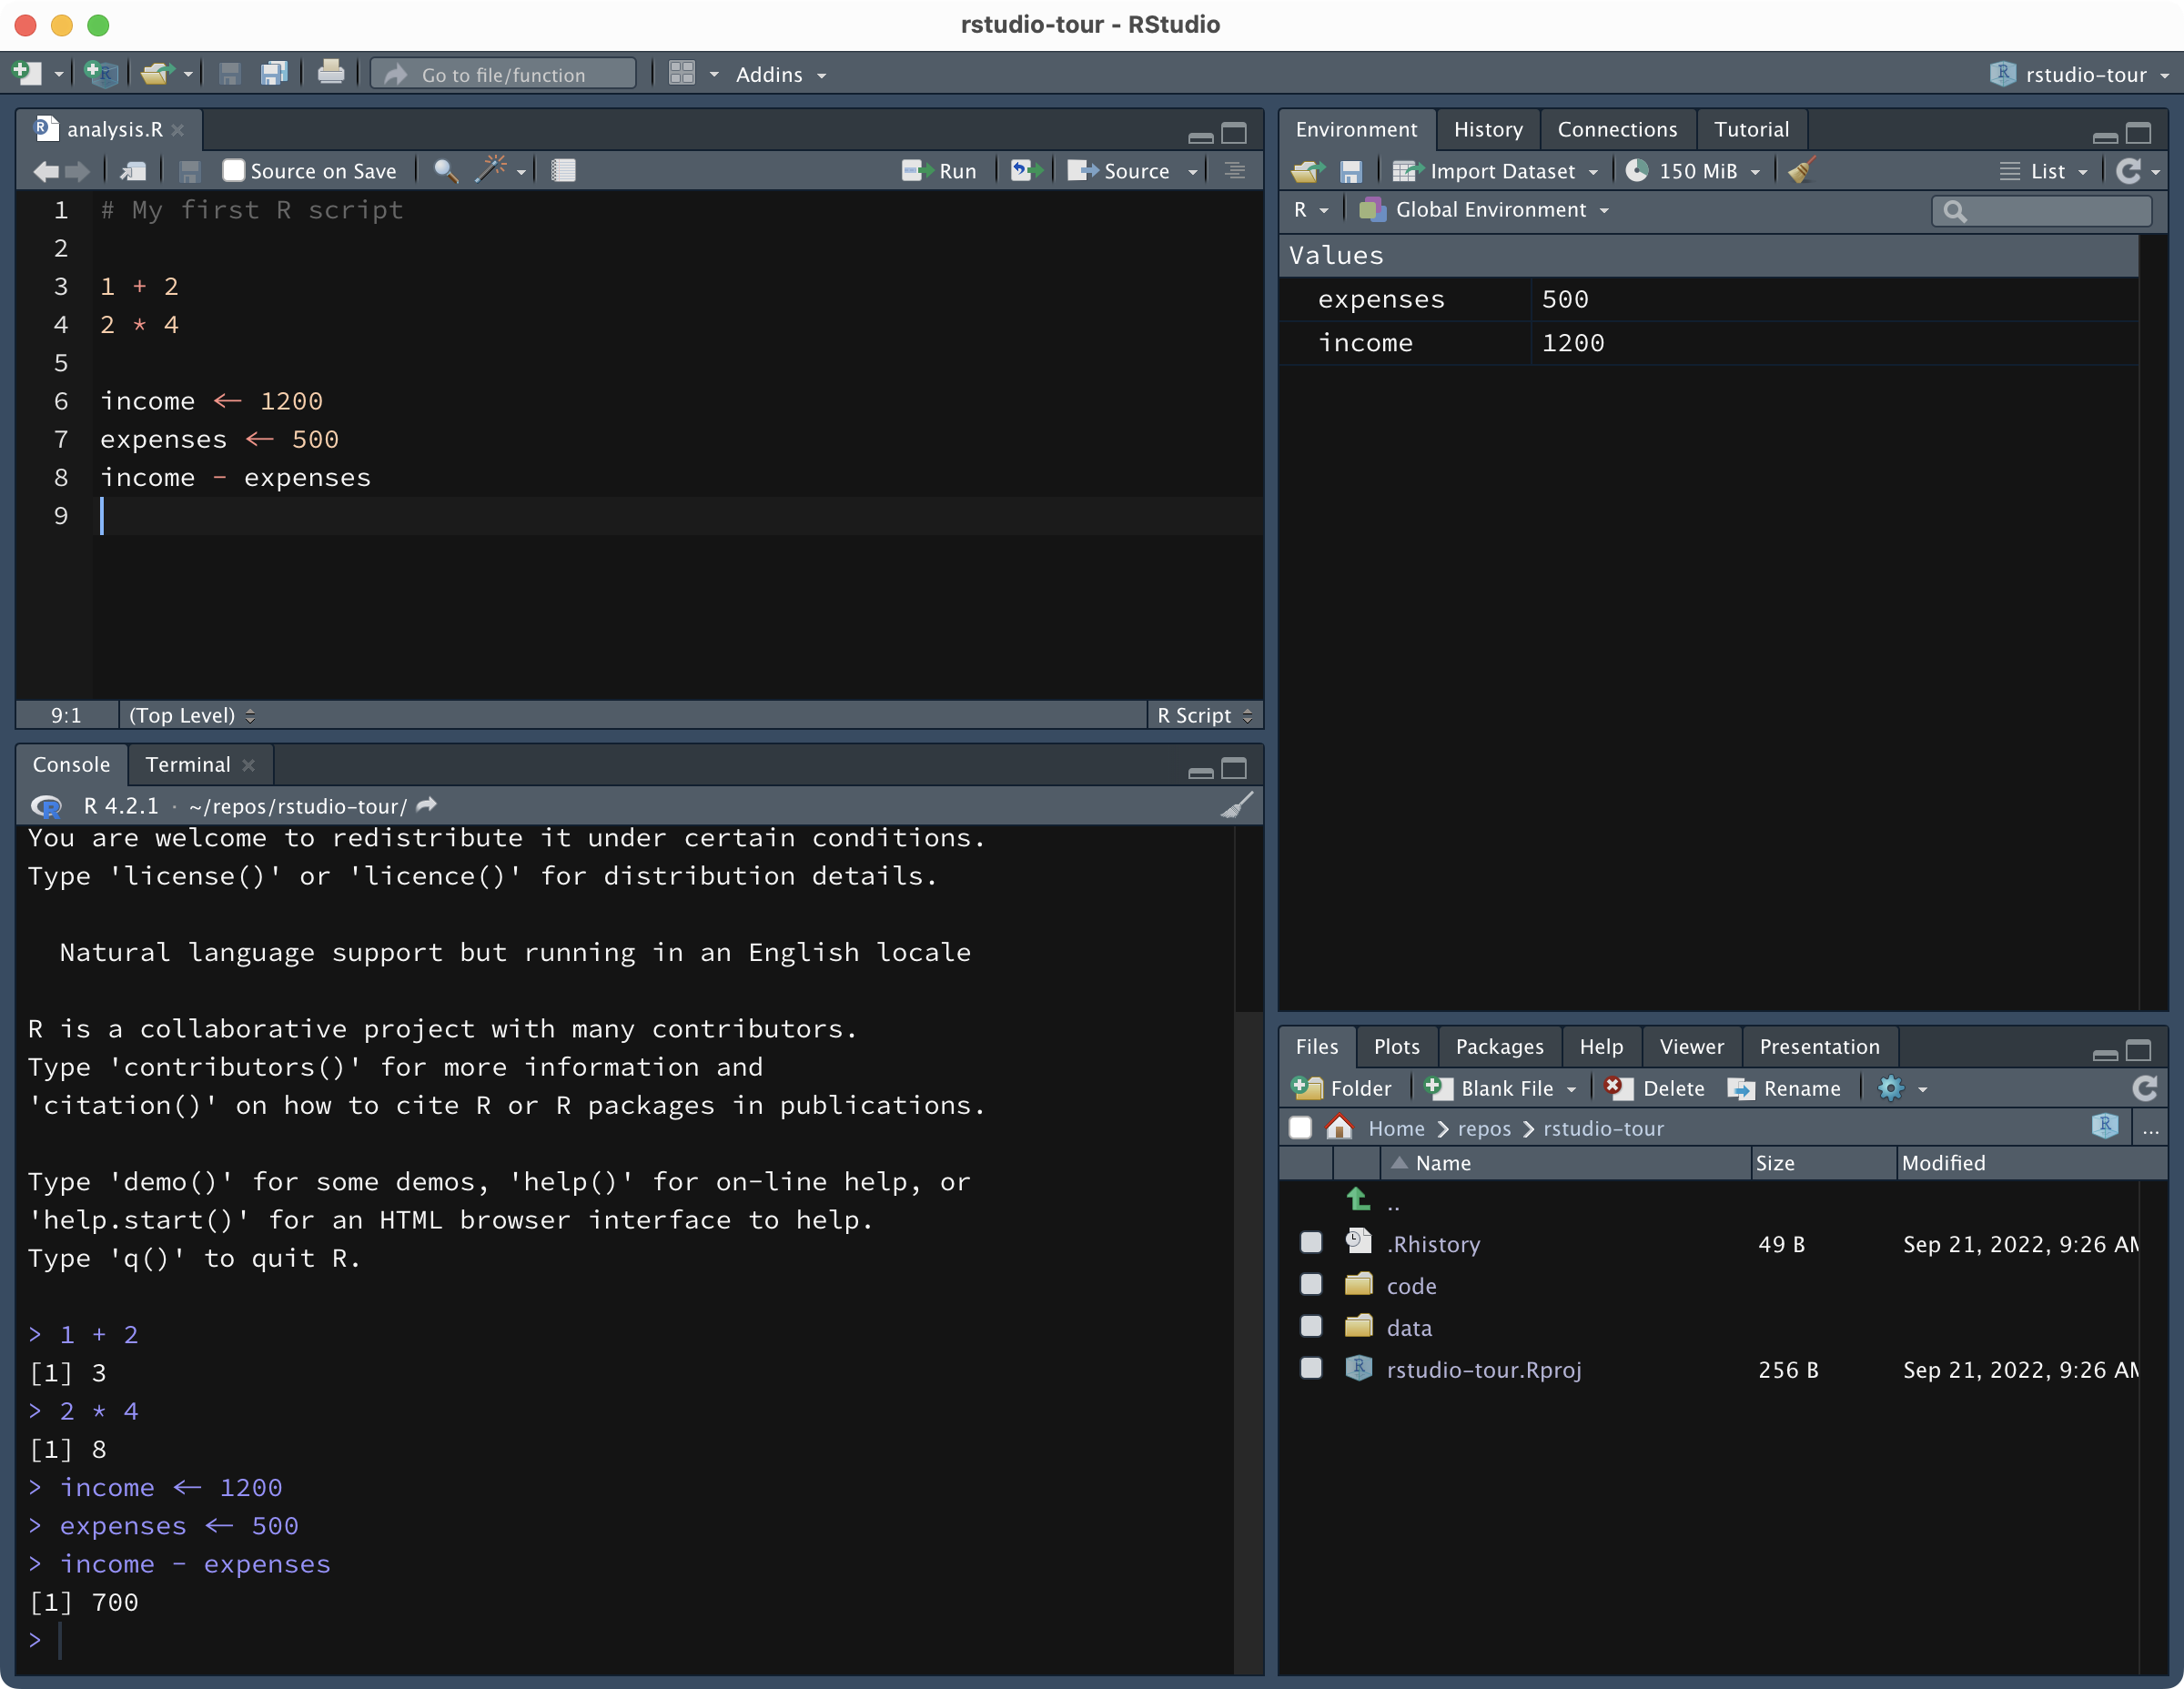Click the Run button in the editor
The height and width of the screenshot is (1689, 2184).
[939, 172]
